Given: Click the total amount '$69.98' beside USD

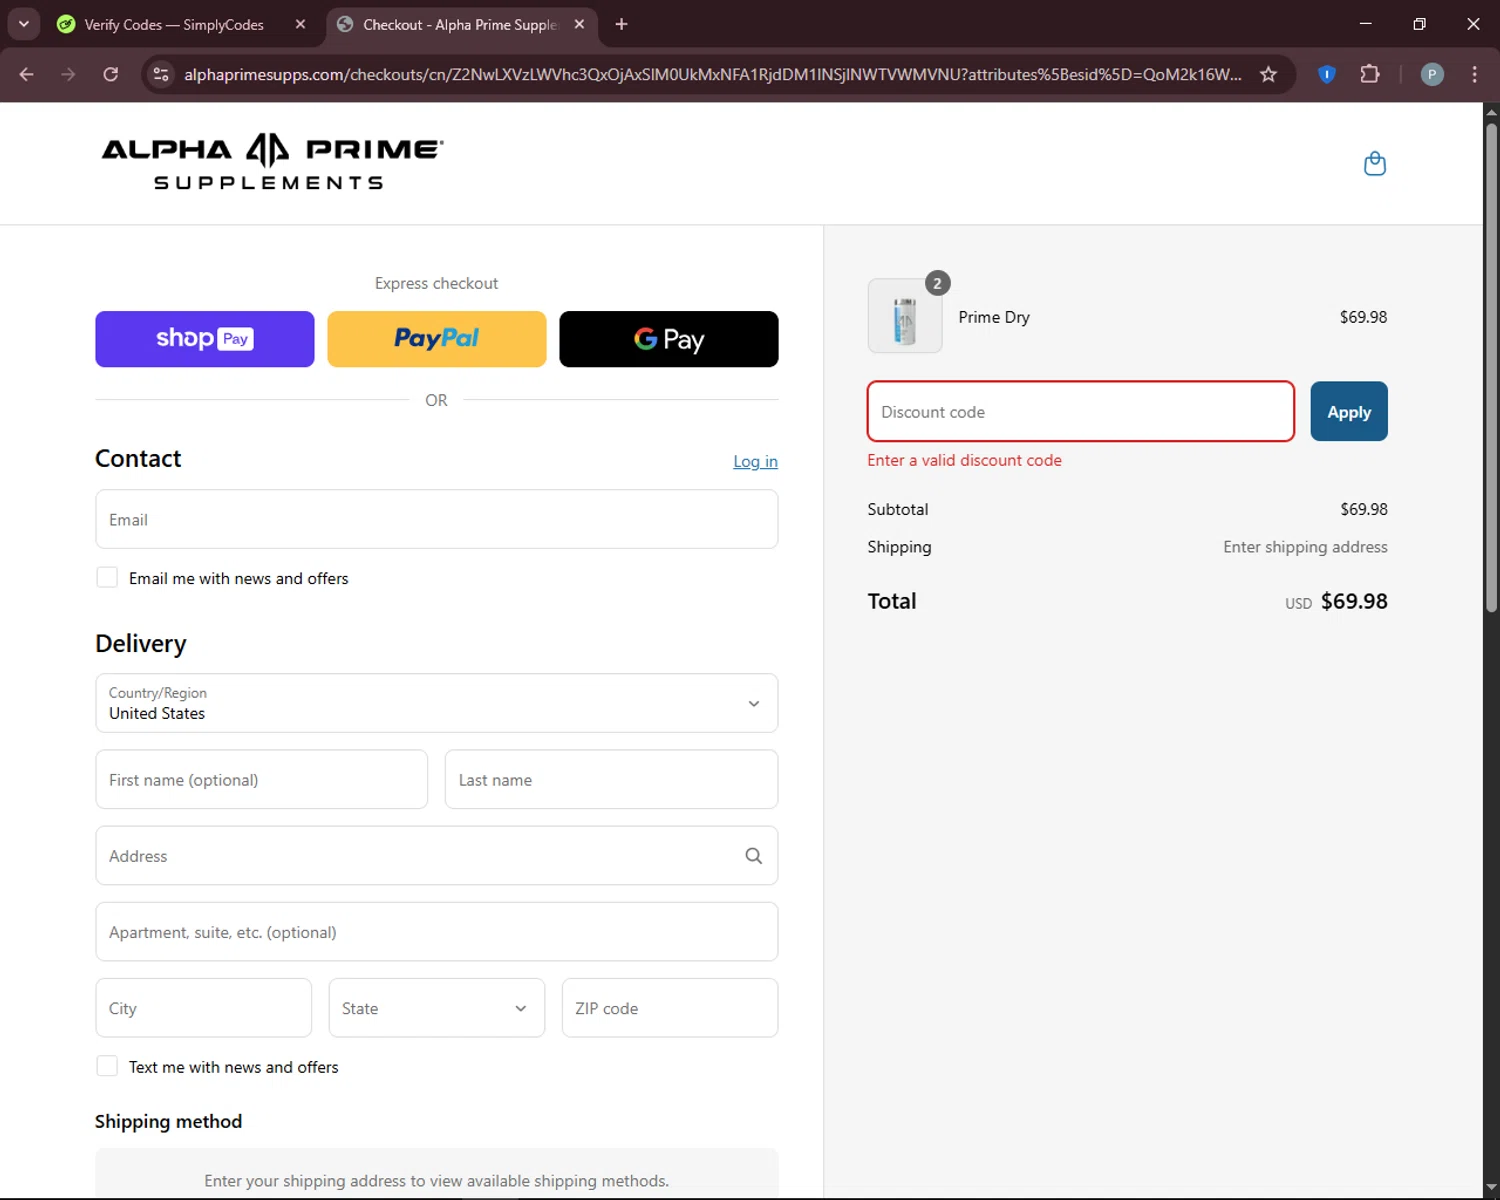Looking at the screenshot, I should coord(1354,601).
